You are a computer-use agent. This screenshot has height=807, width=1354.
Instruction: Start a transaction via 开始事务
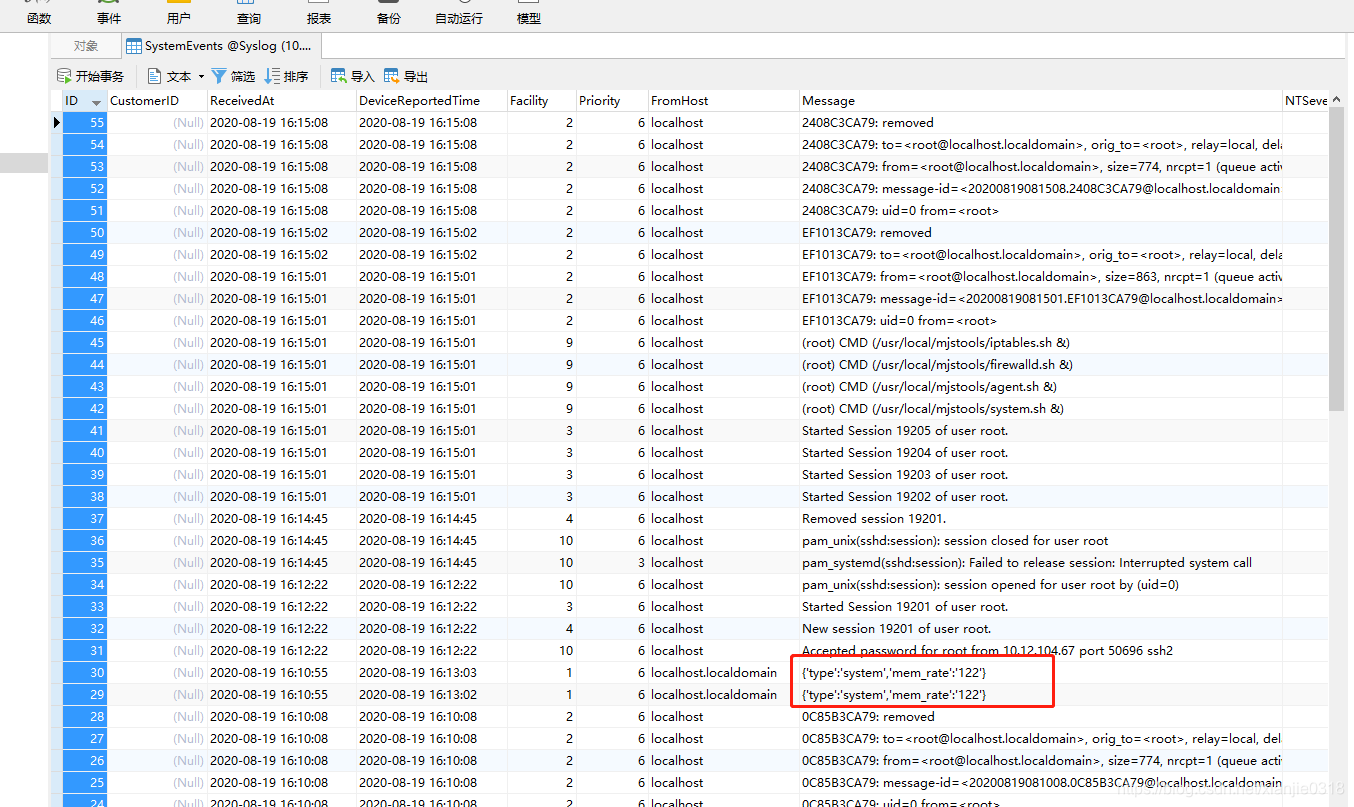click(91, 75)
